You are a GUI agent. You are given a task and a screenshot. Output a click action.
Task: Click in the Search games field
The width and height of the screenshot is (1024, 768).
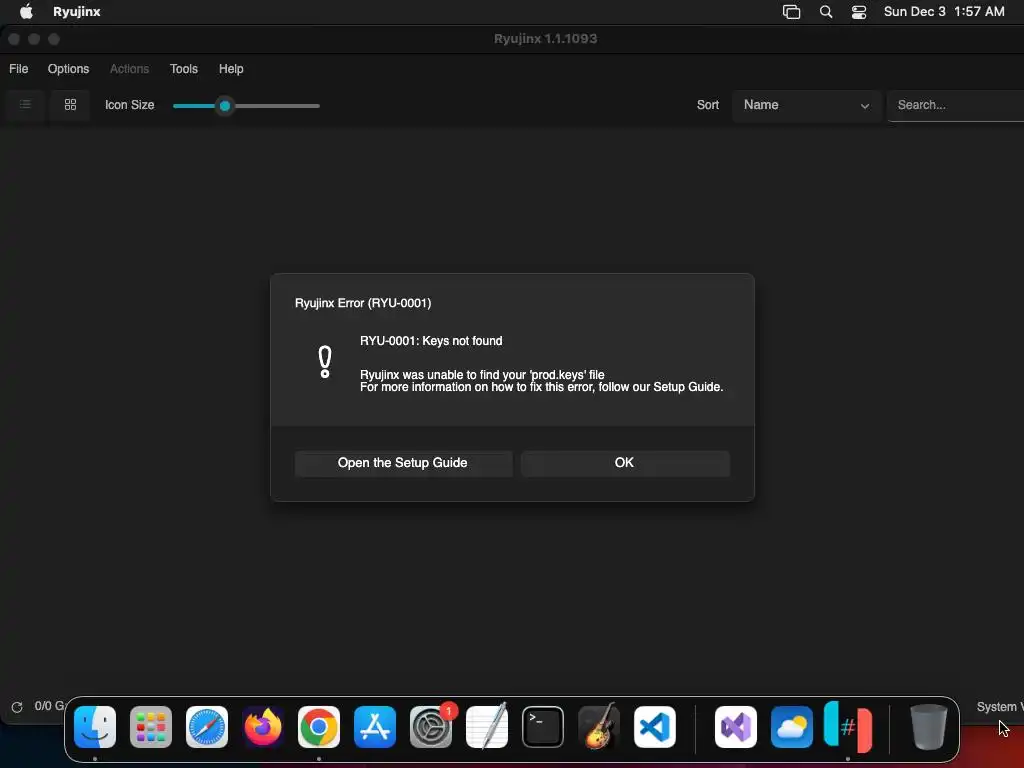[957, 105]
